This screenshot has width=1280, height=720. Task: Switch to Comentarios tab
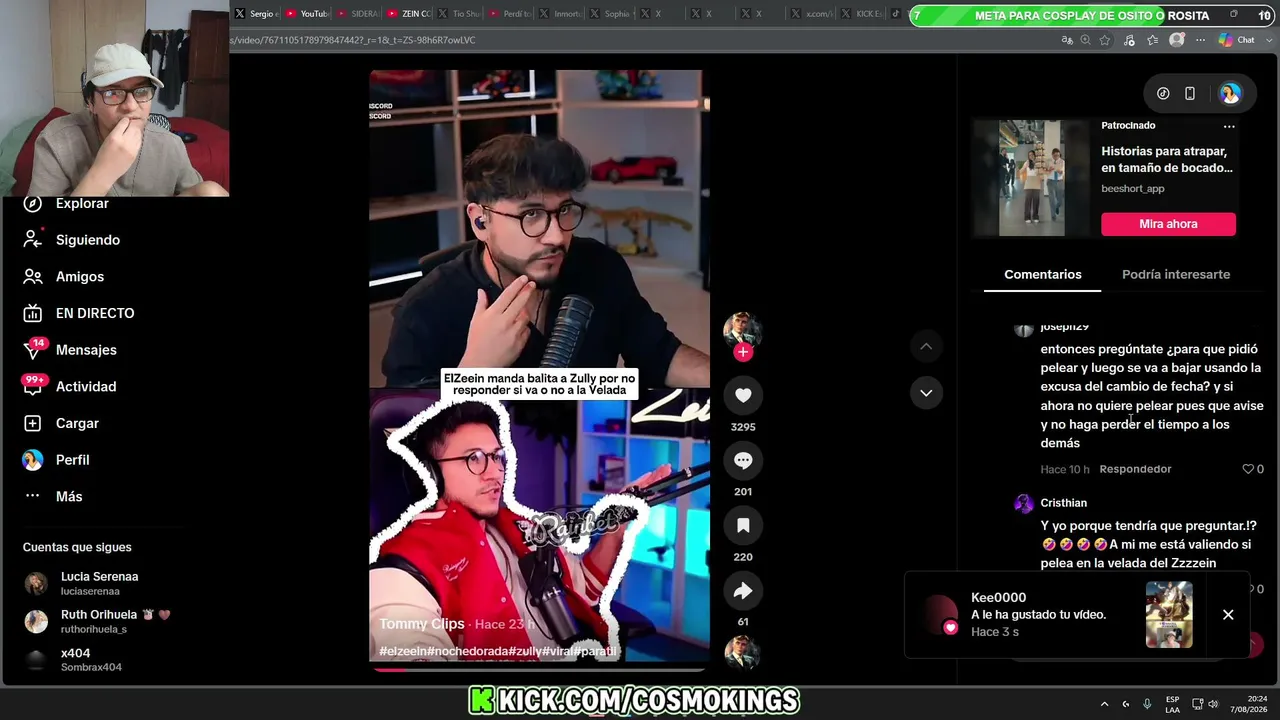click(x=1043, y=275)
